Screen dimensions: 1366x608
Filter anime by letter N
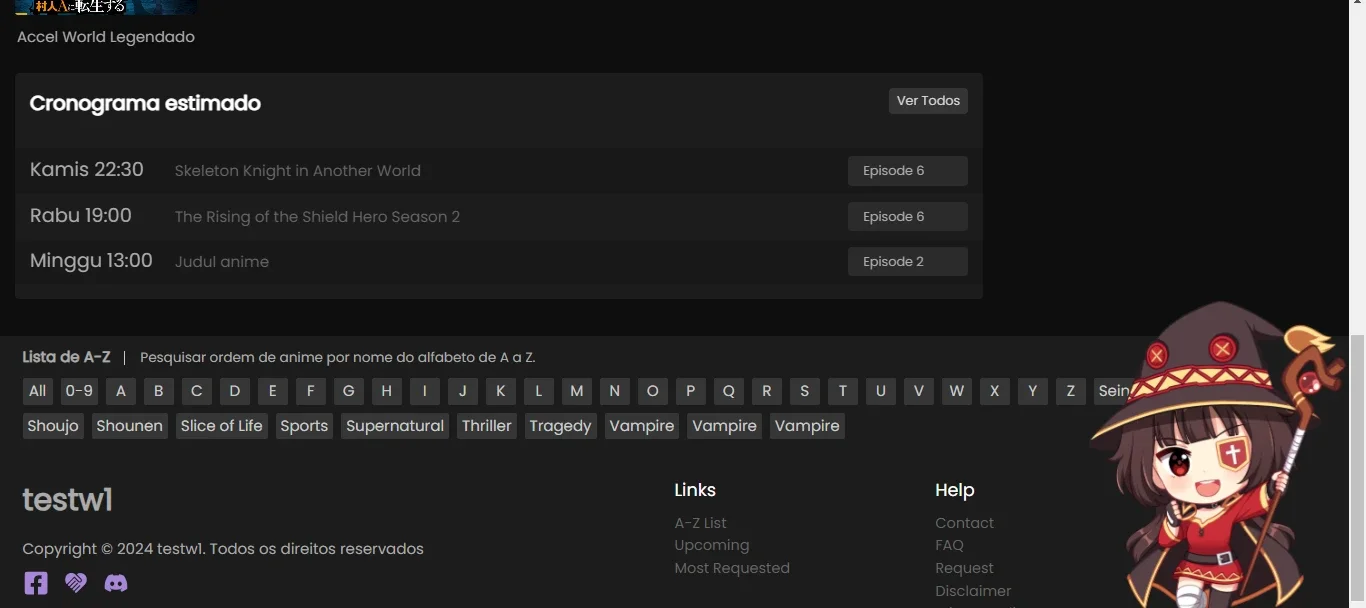click(x=614, y=391)
